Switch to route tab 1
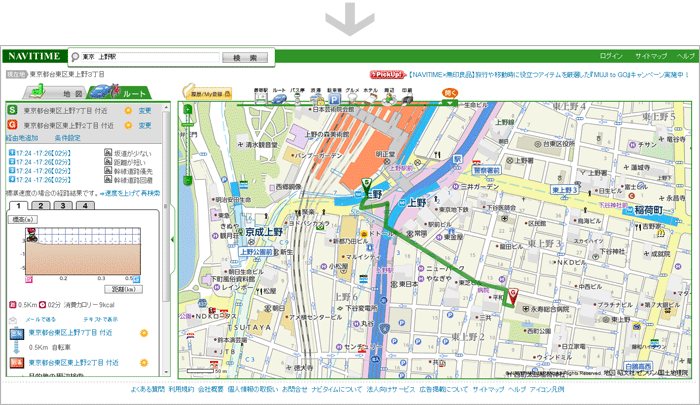Image resolution: width=700 pixels, height=405 pixels. point(18,205)
